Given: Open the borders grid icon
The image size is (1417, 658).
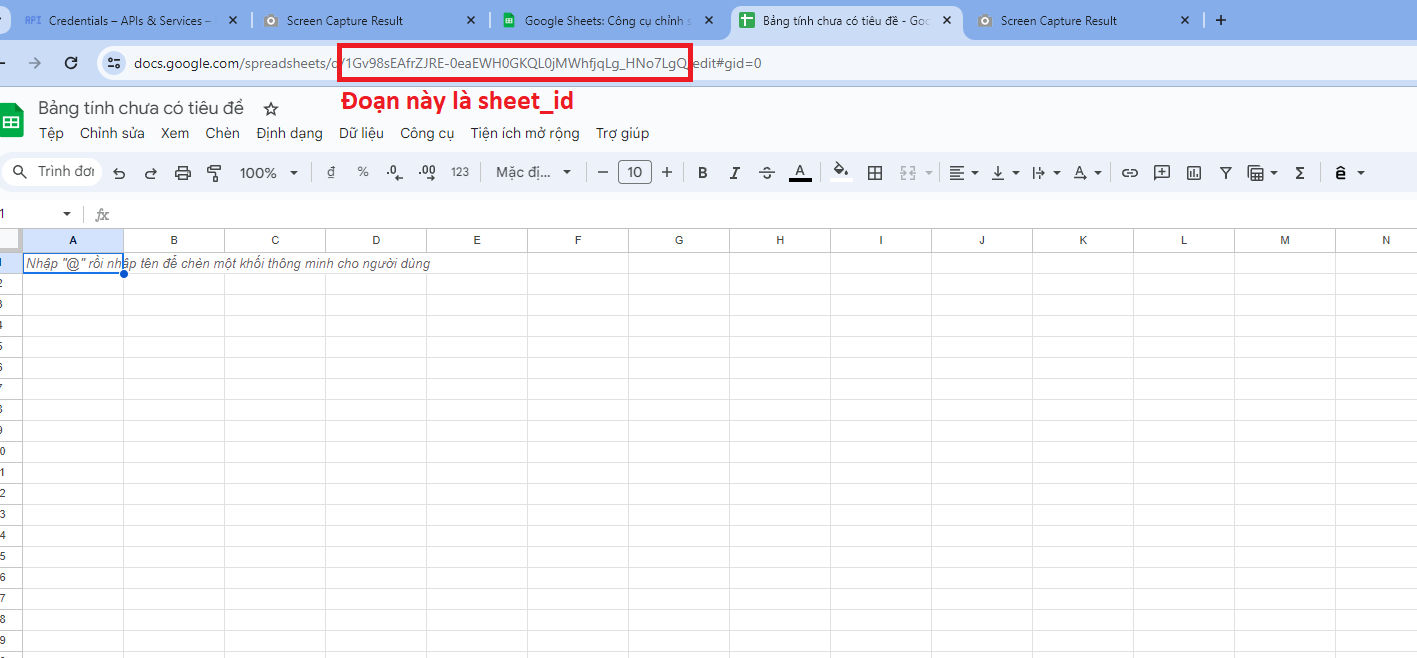Looking at the screenshot, I should pyautogui.click(x=875, y=173).
